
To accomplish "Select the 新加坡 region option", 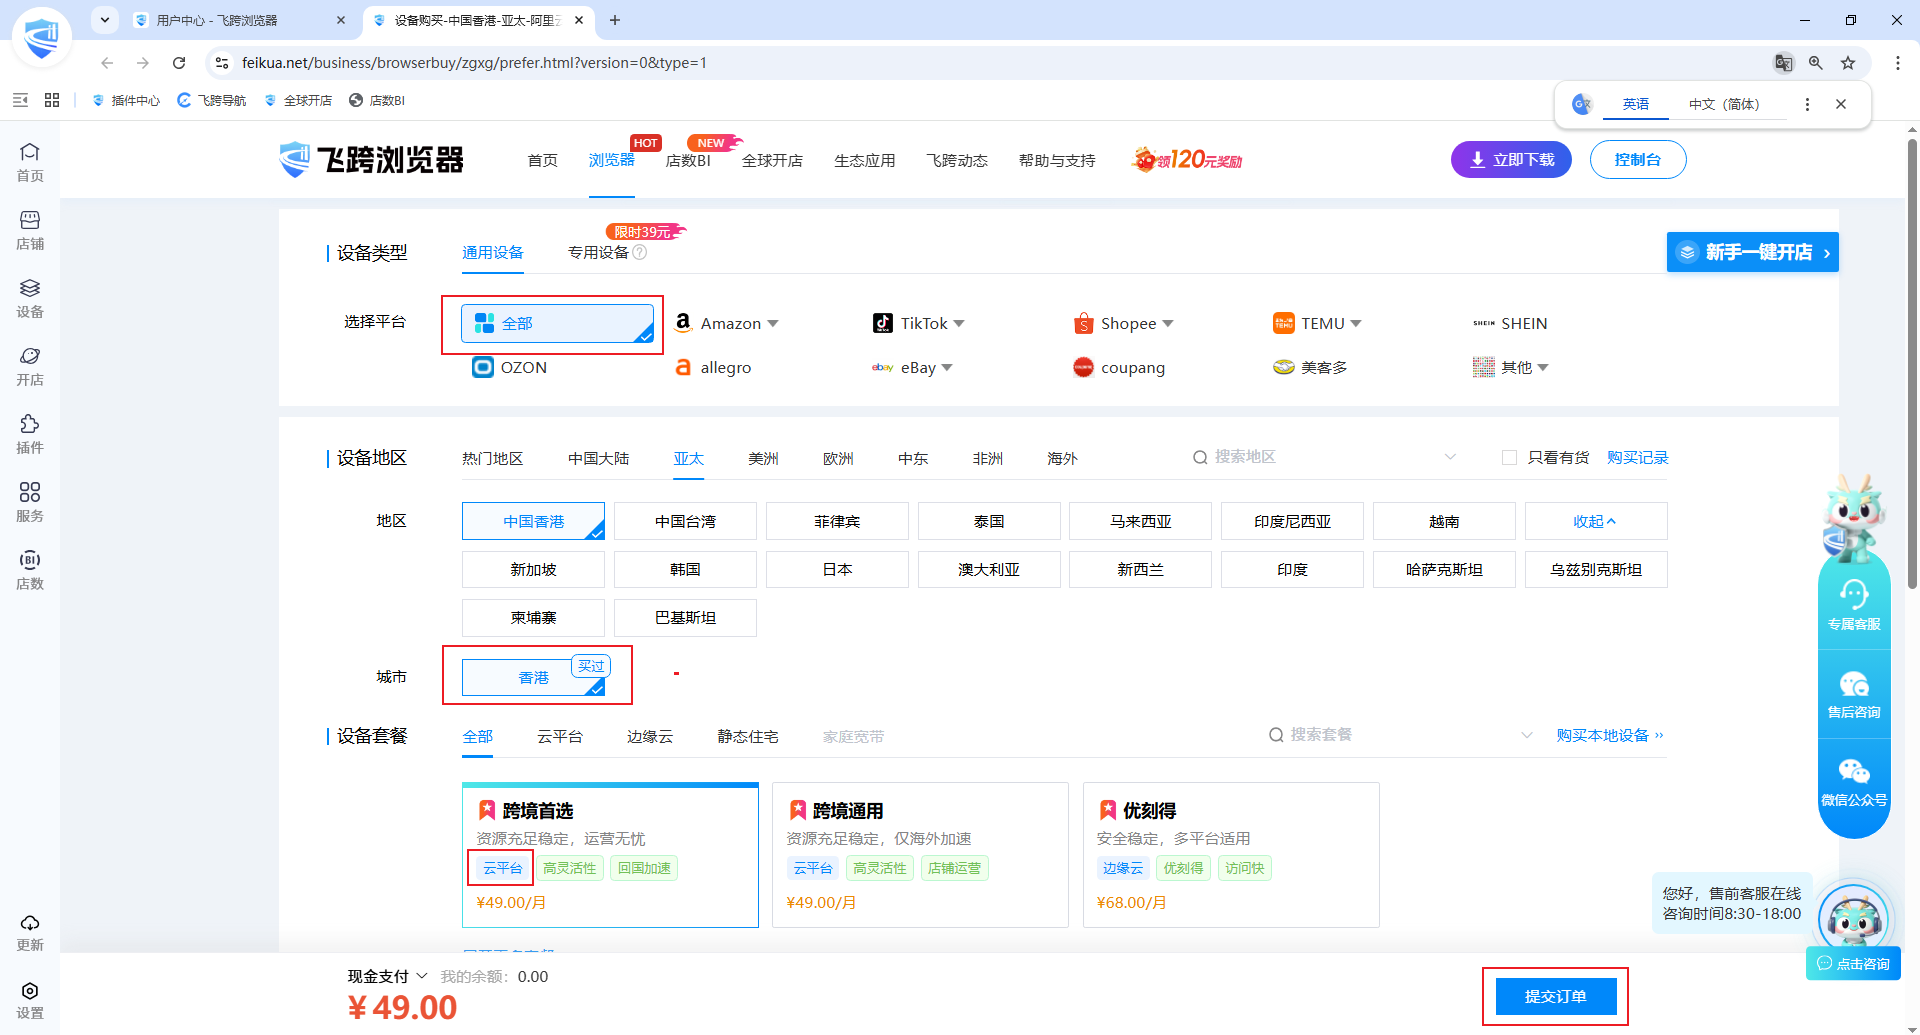I will [x=533, y=569].
